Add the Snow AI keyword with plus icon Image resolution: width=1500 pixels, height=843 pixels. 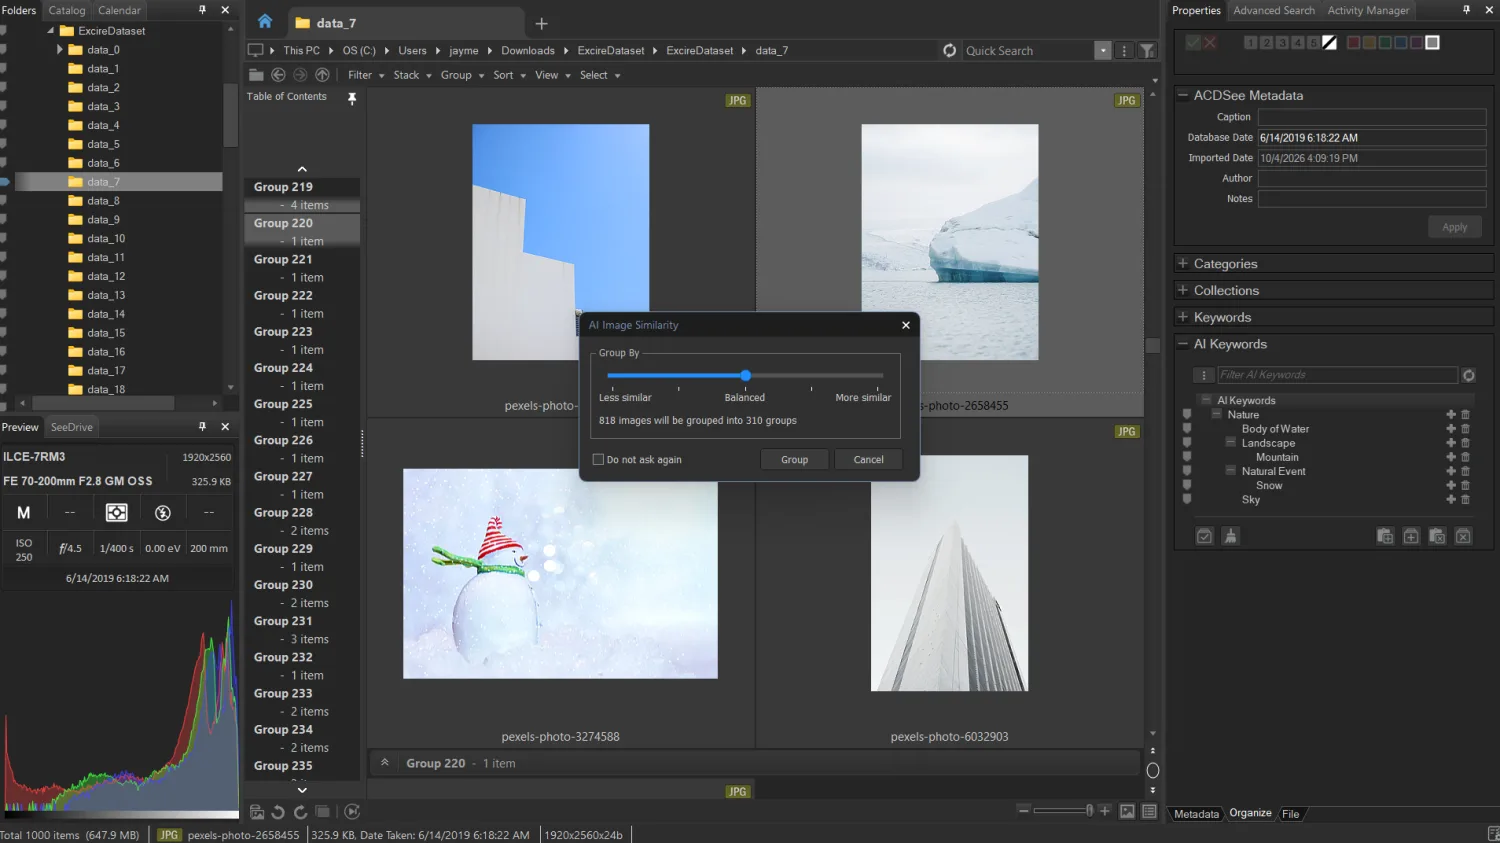tap(1451, 485)
